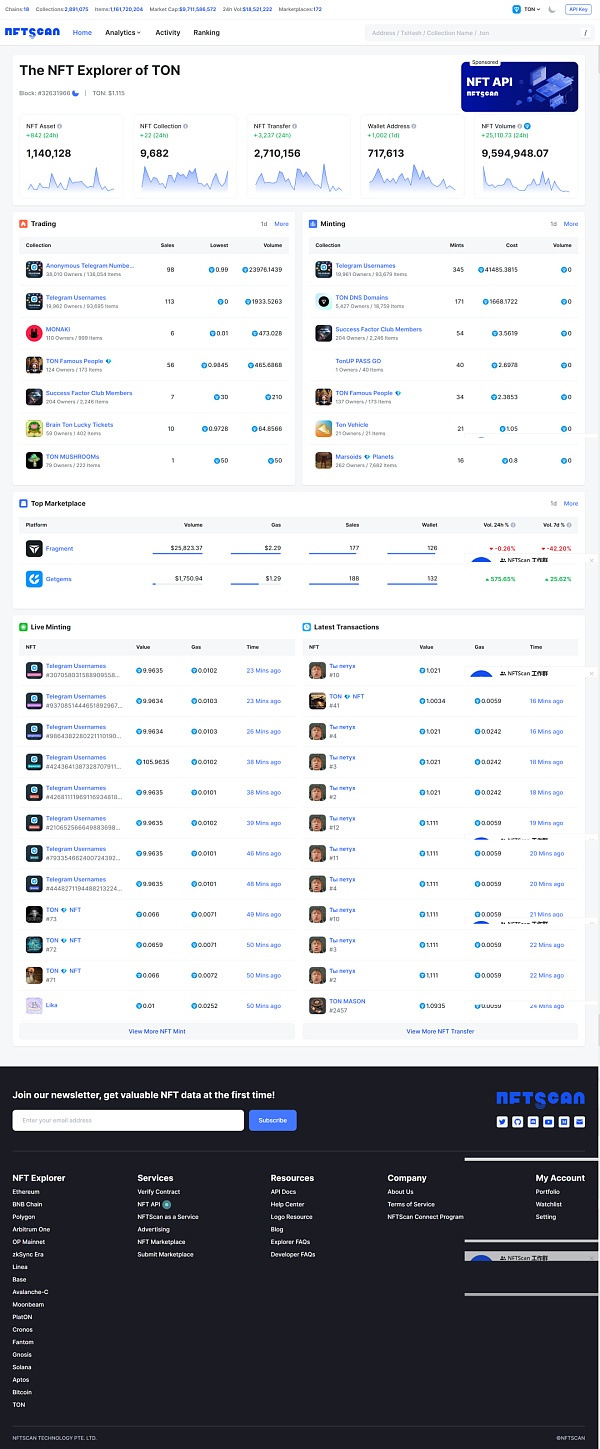Click the Top Marketplace section icon
The height and width of the screenshot is (1449, 600).
click(23, 504)
